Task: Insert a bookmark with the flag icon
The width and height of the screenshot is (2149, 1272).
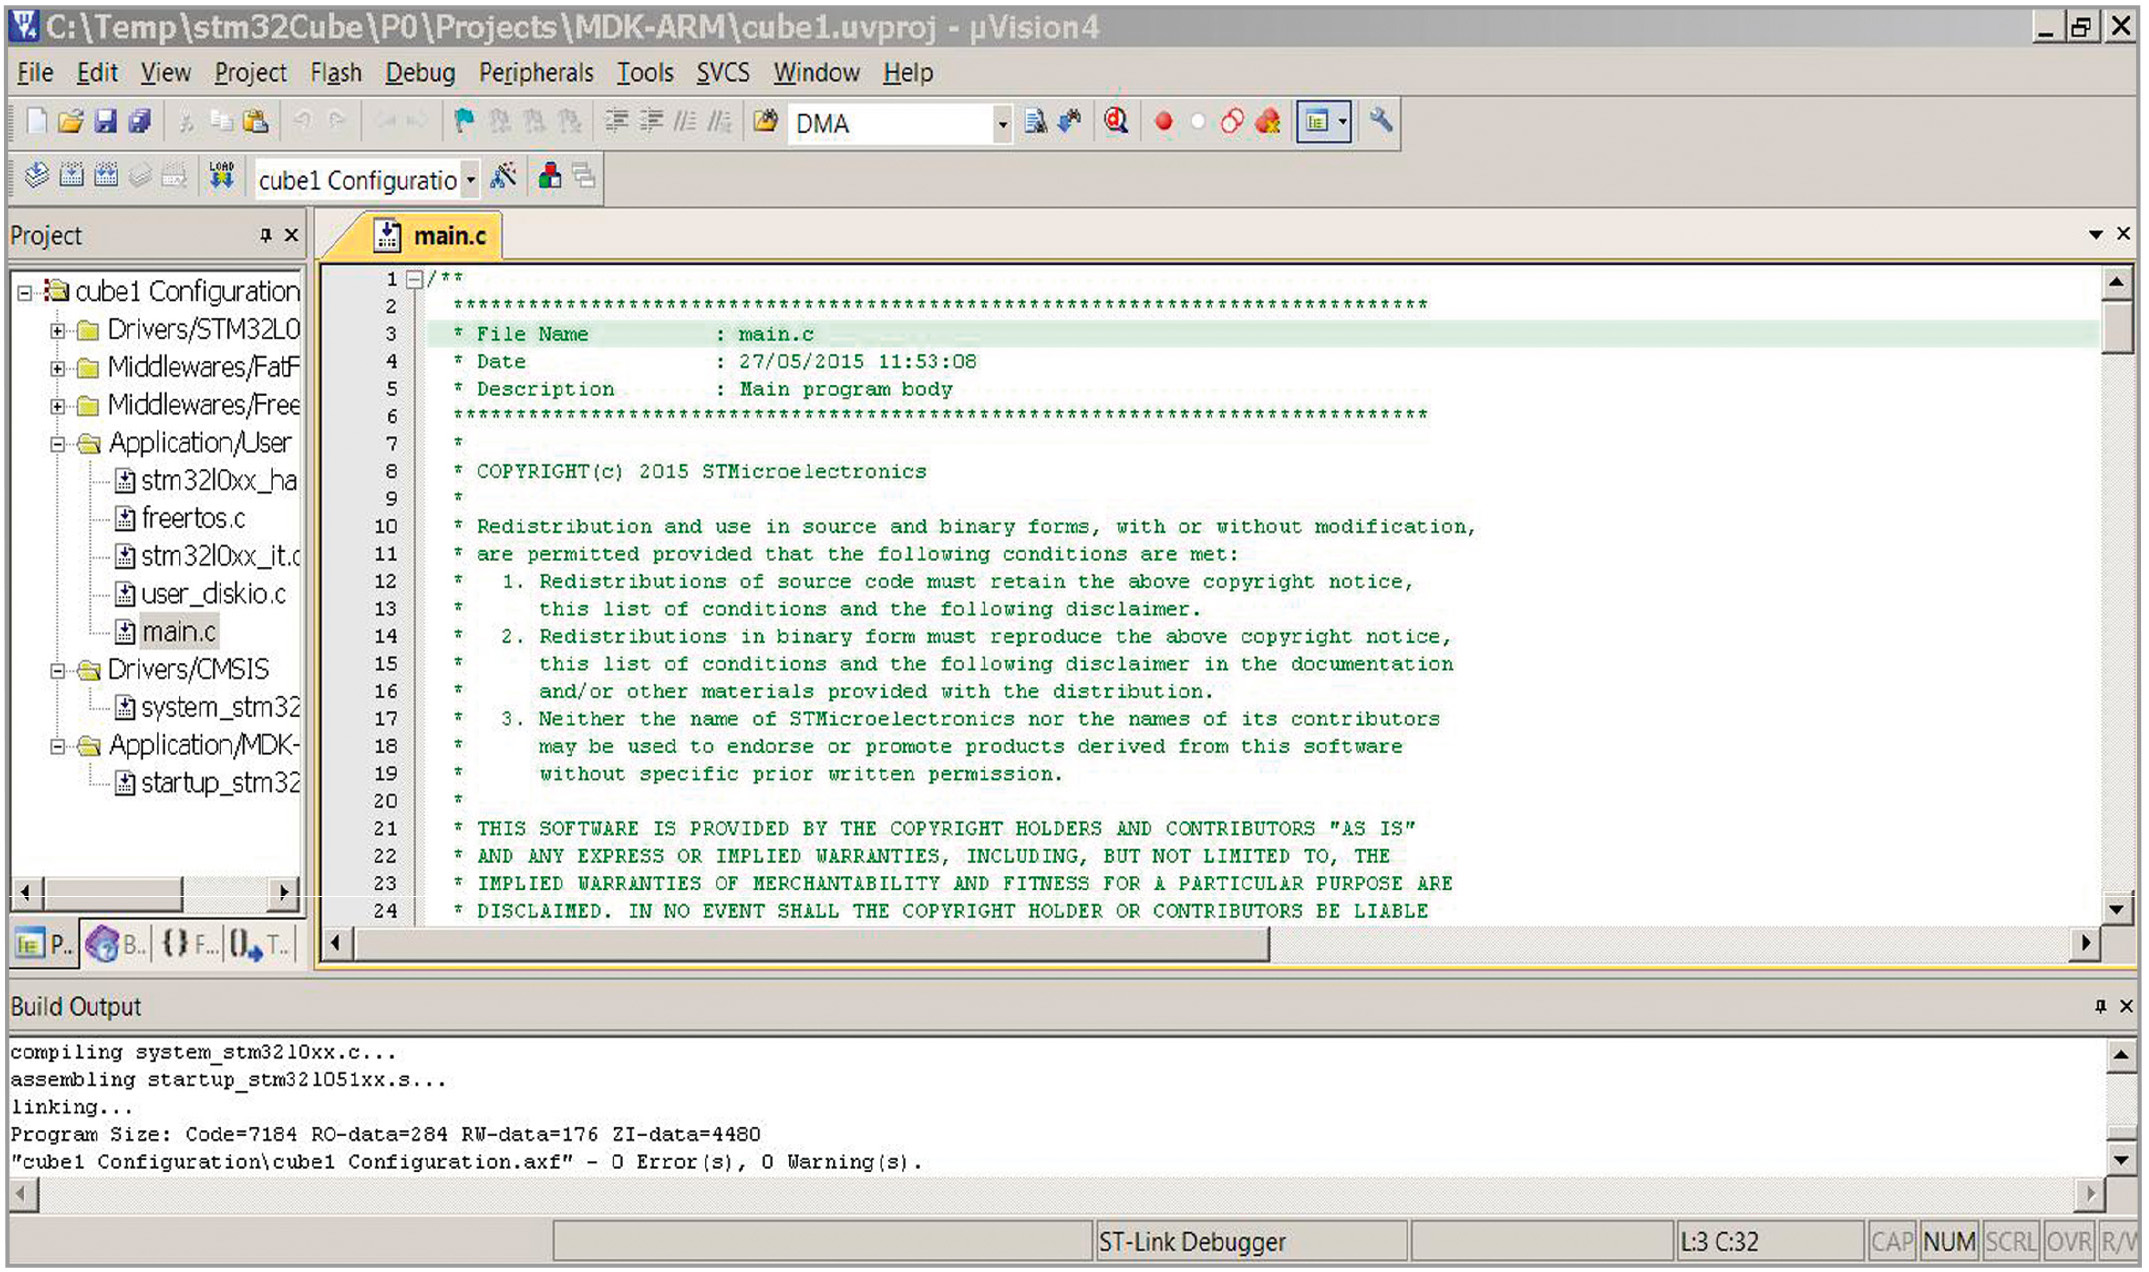Action: click(x=463, y=122)
